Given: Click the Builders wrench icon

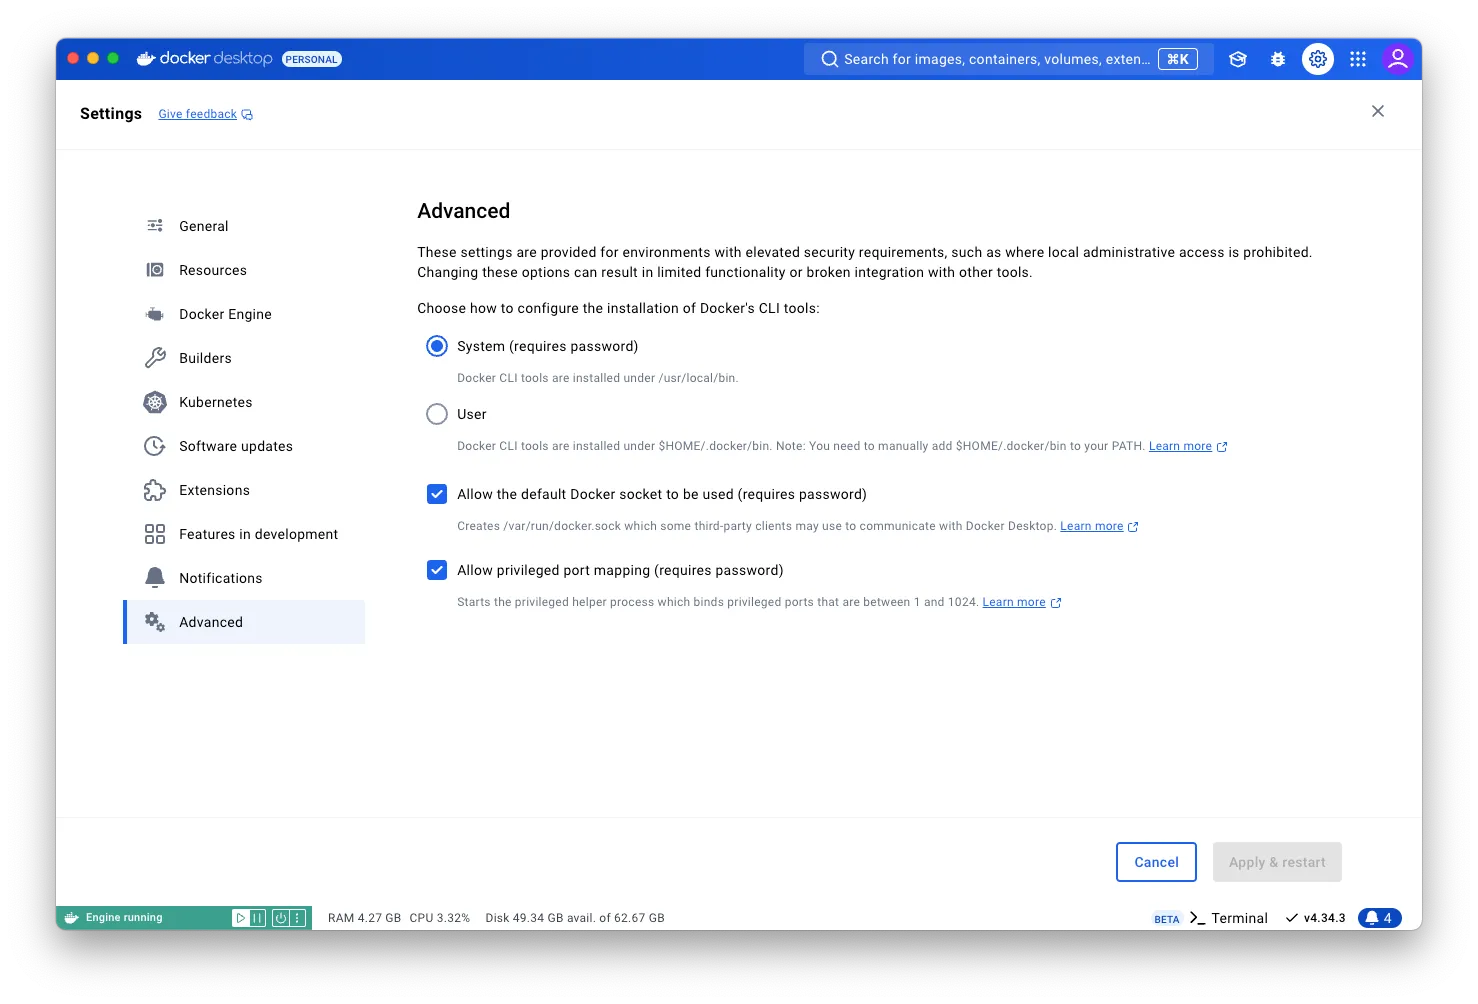Looking at the screenshot, I should click(x=155, y=358).
